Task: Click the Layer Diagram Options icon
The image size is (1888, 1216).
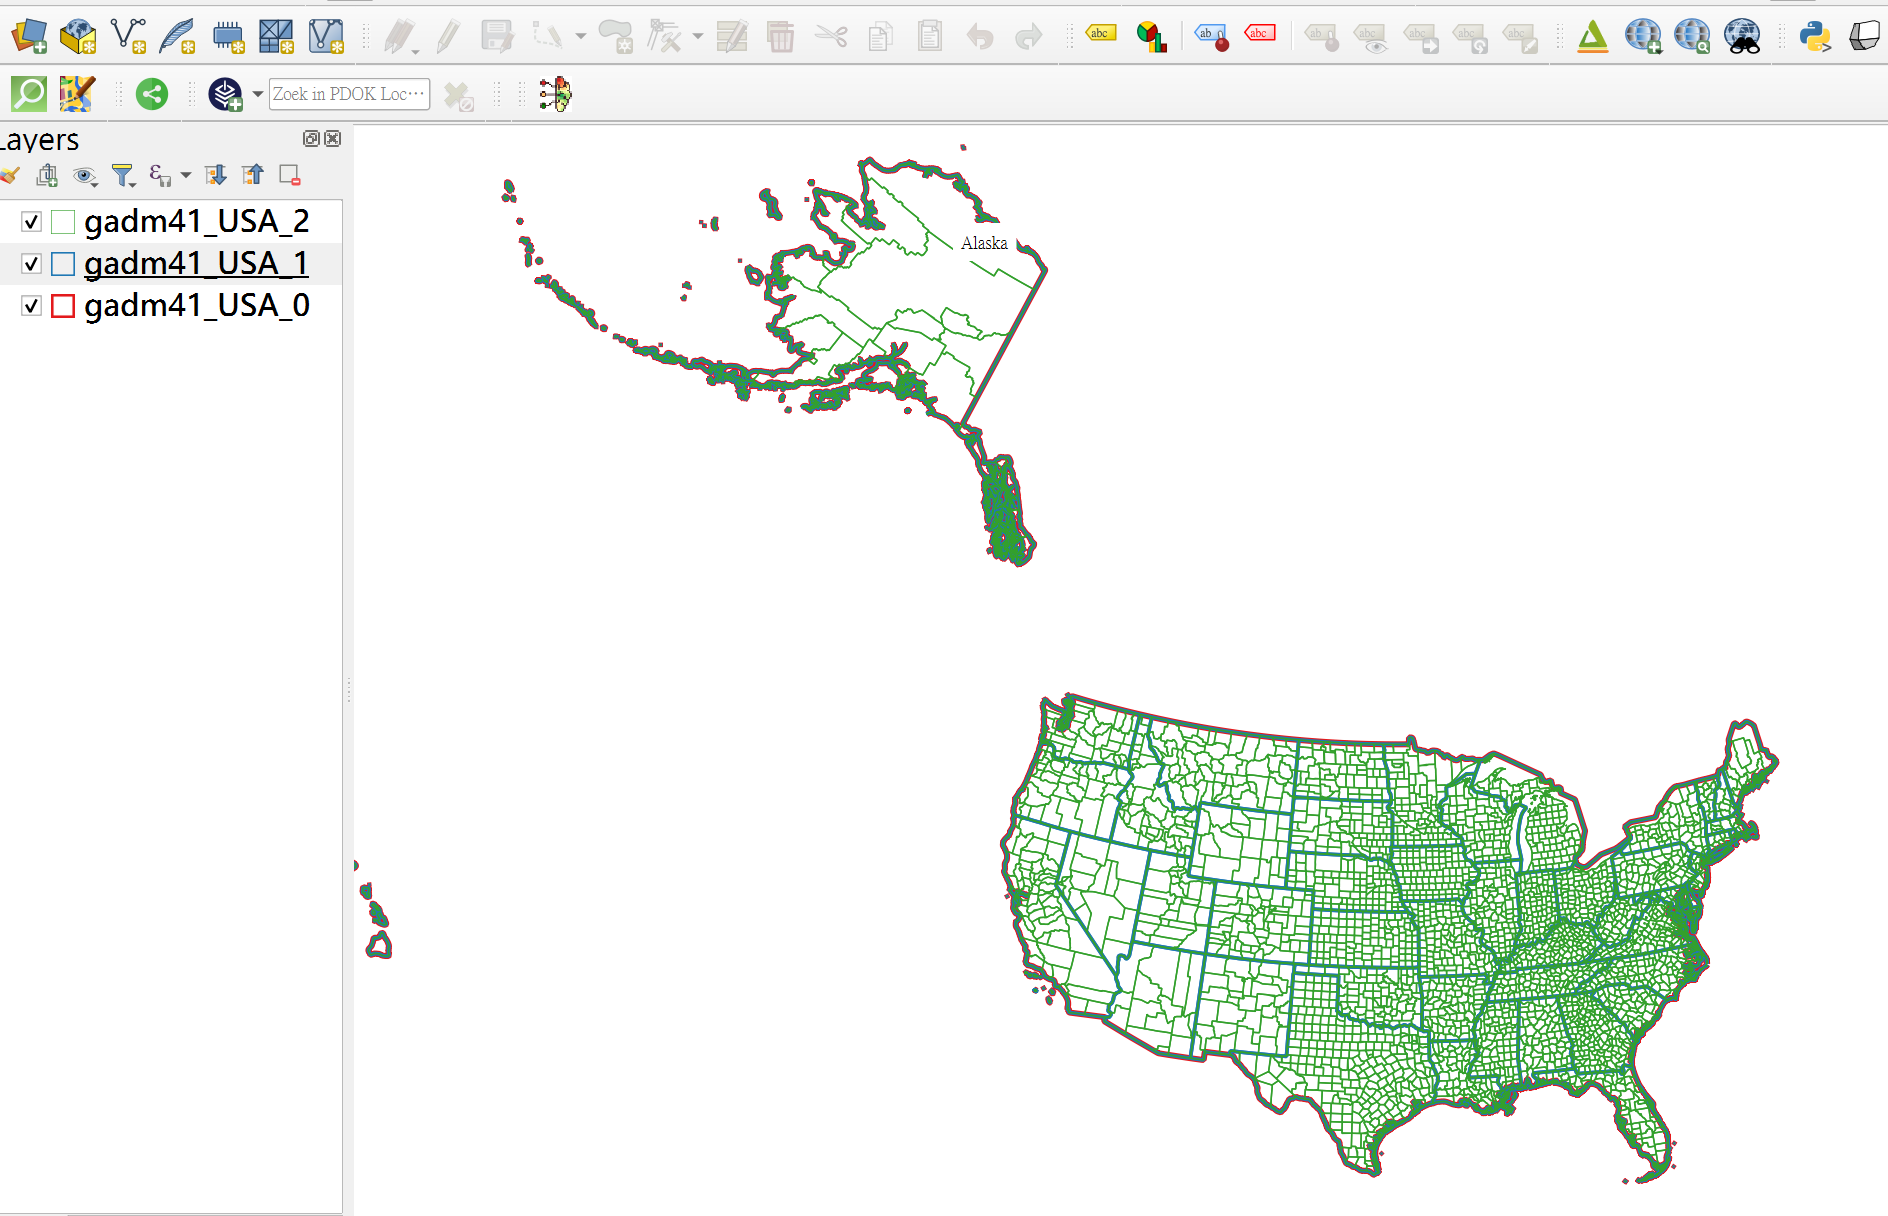Action: 1151,37
